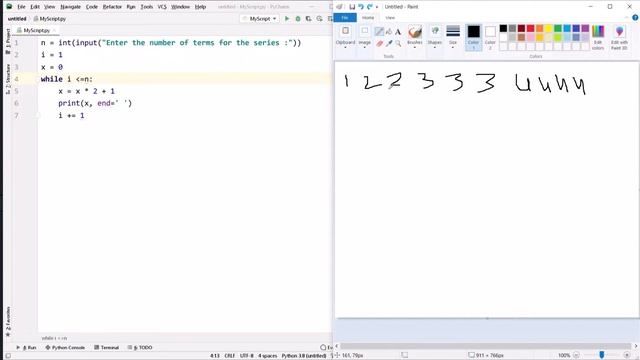The image size is (640, 360).
Task: Open the Tools menu in PyCharm
Action: coord(147,7)
